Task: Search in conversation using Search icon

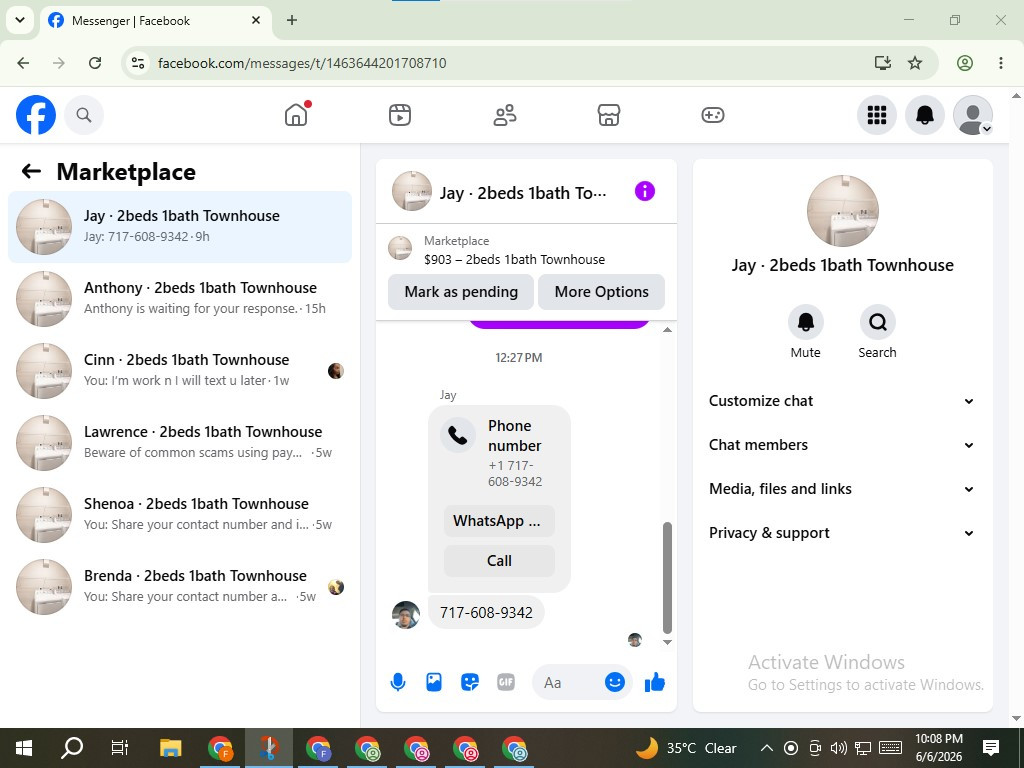Action: click(x=877, y=322)
